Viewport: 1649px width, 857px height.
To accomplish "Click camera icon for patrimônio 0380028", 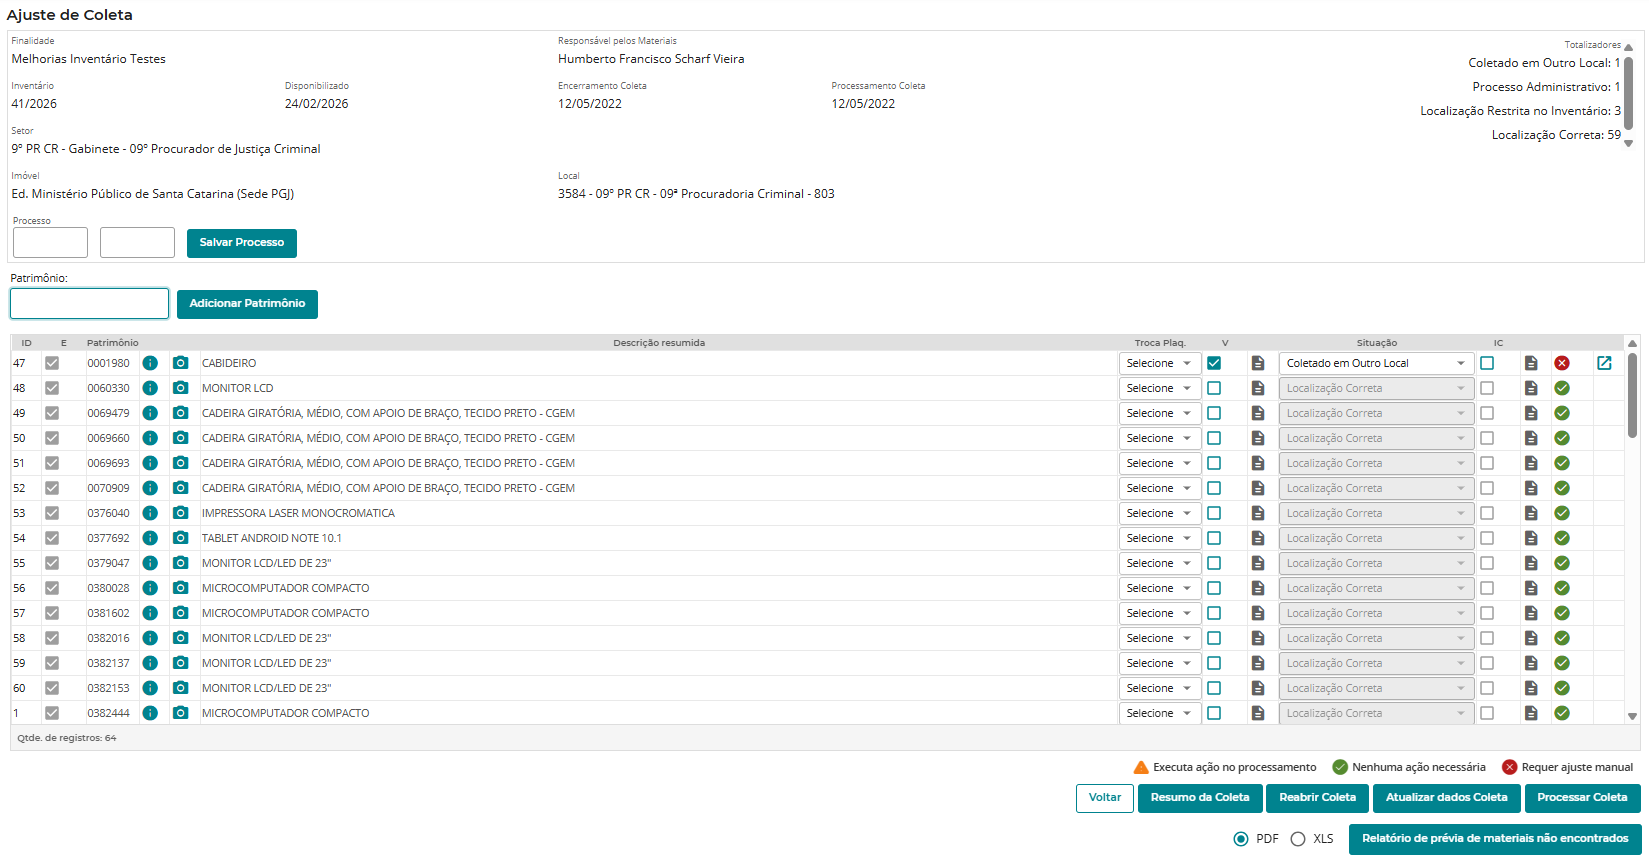I will (x=180, y=588).
